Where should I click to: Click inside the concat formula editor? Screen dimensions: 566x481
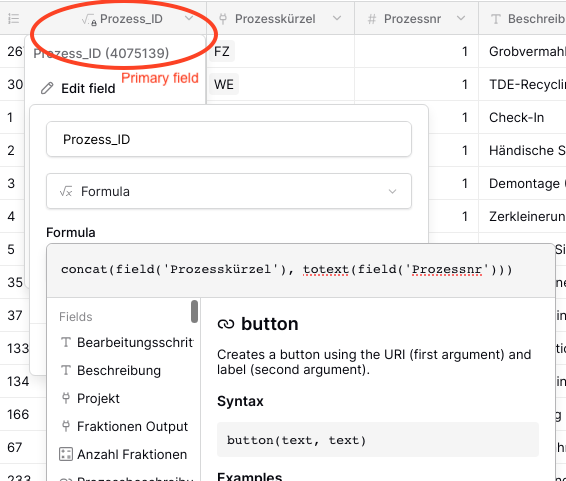[301, 270]
